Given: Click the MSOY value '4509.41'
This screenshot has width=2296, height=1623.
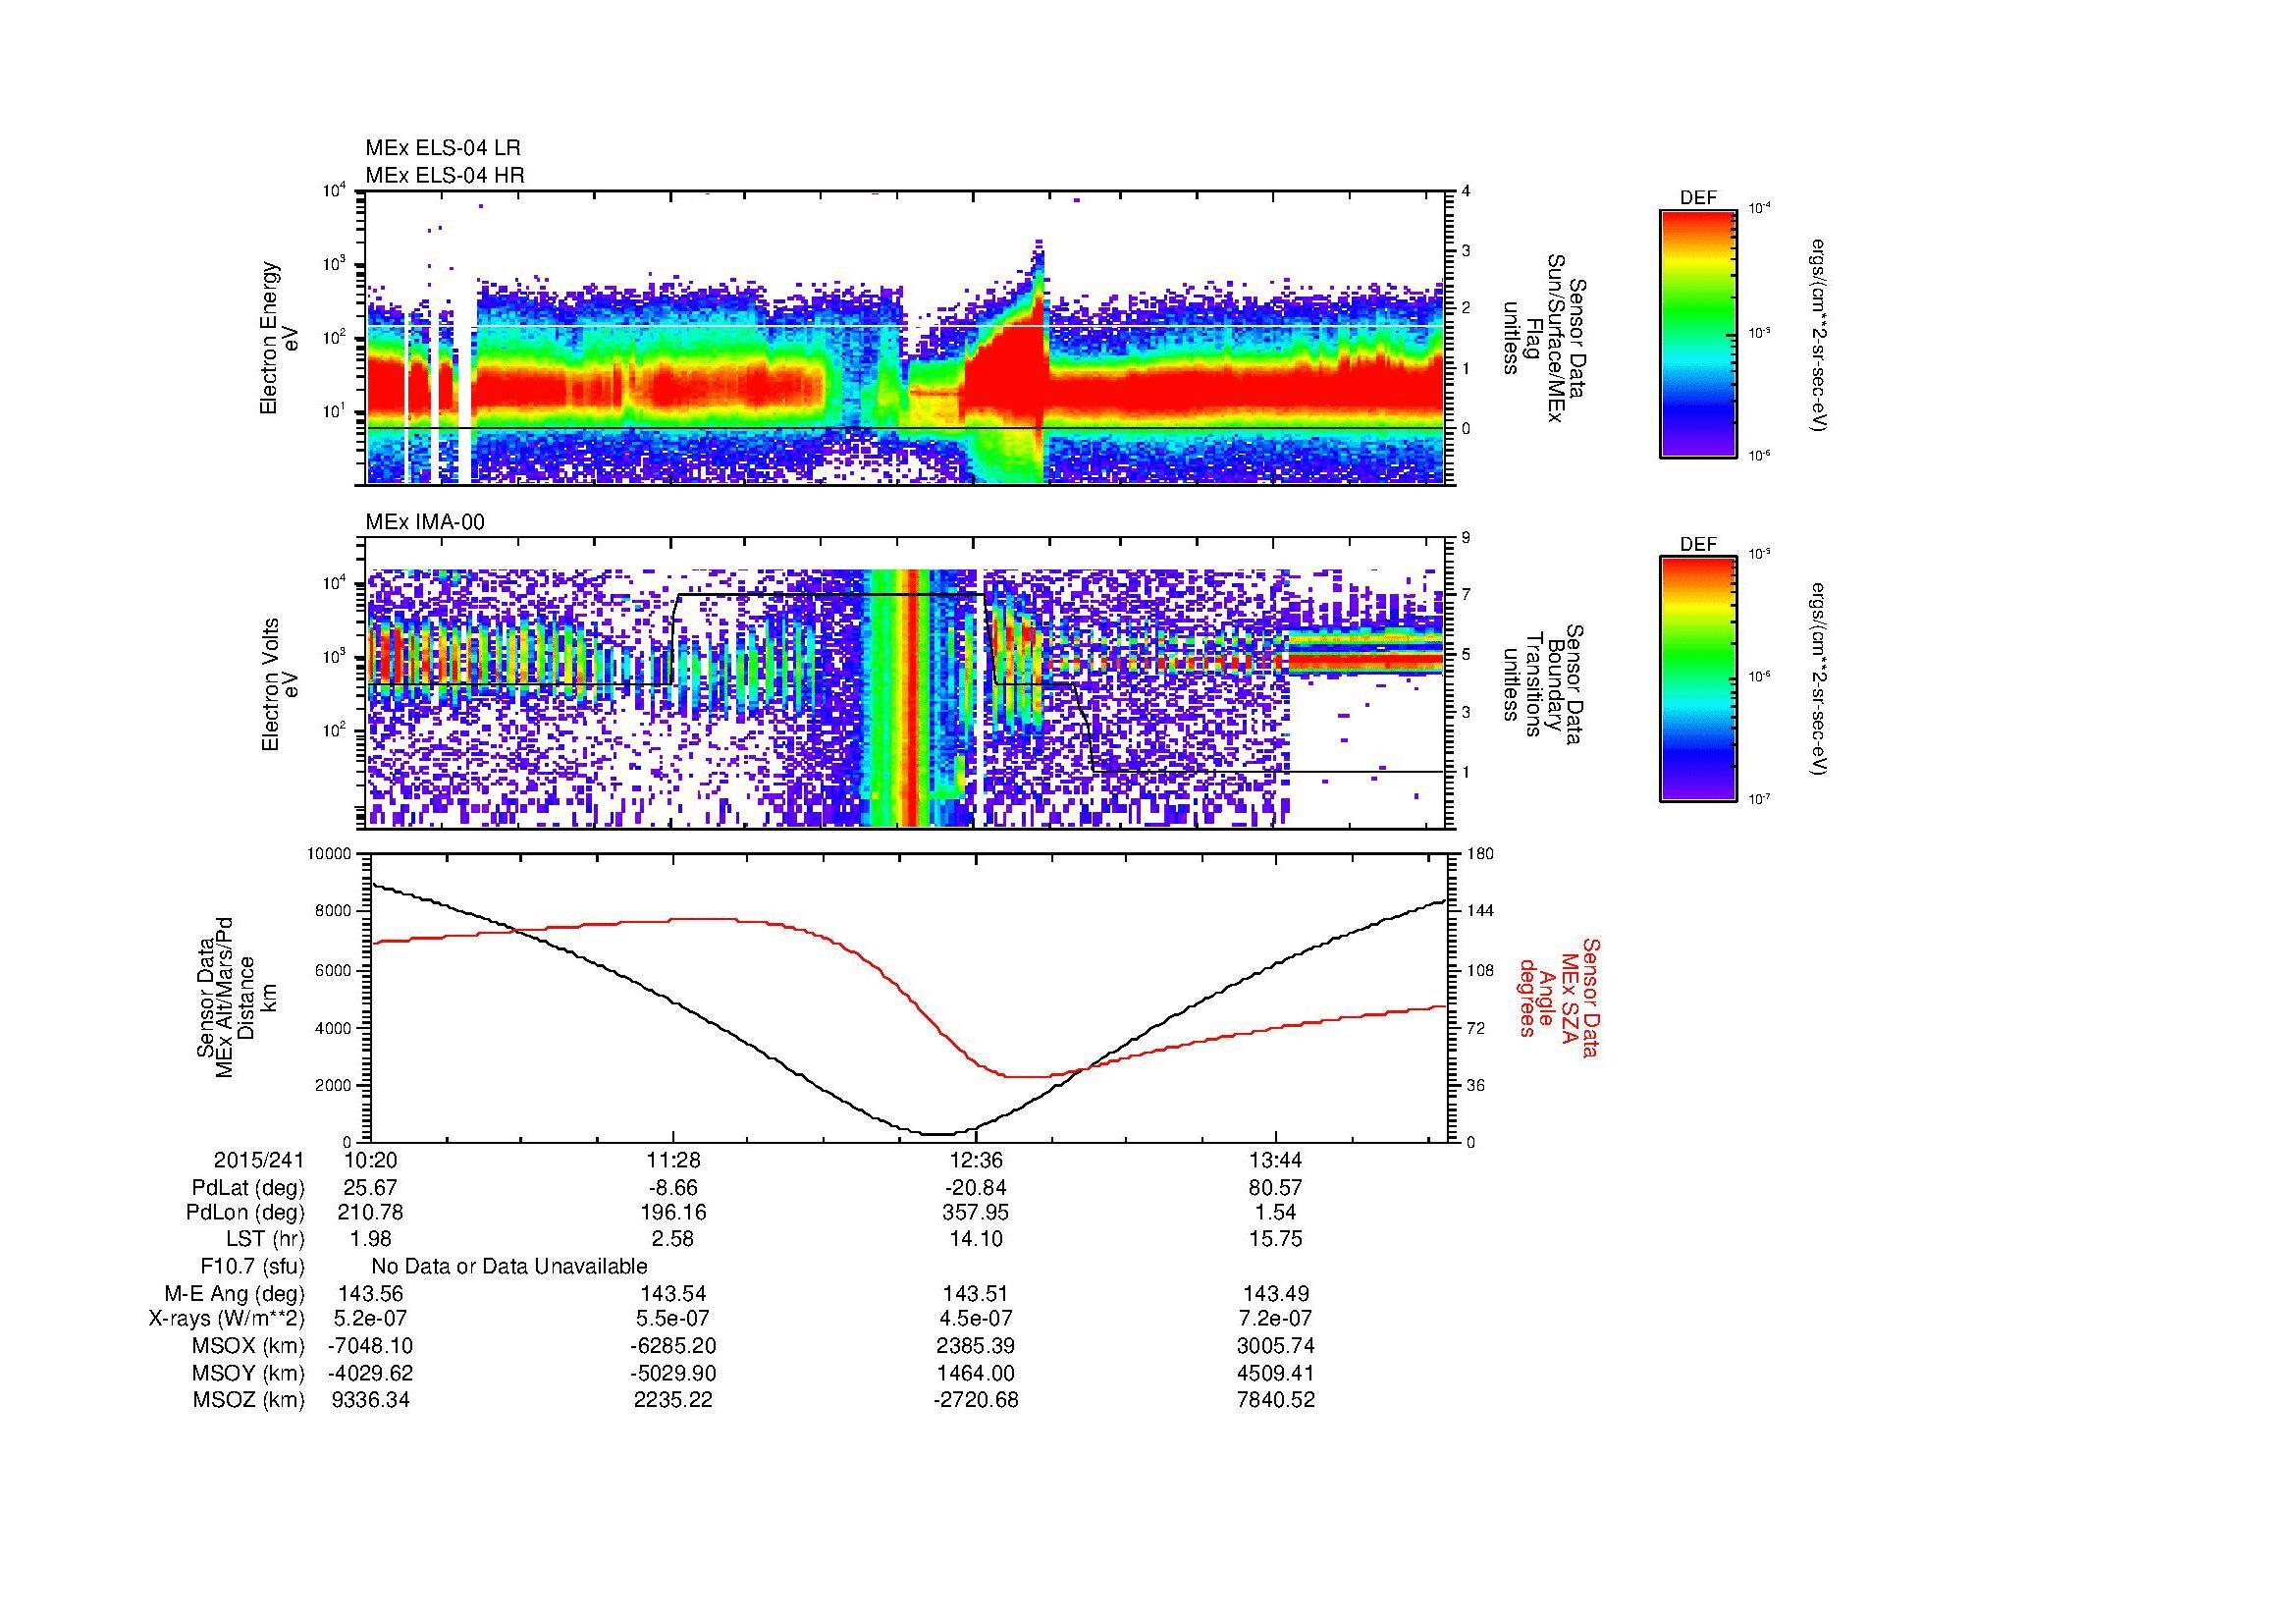Looking at the screenshot, I should coord(1276,1373).
